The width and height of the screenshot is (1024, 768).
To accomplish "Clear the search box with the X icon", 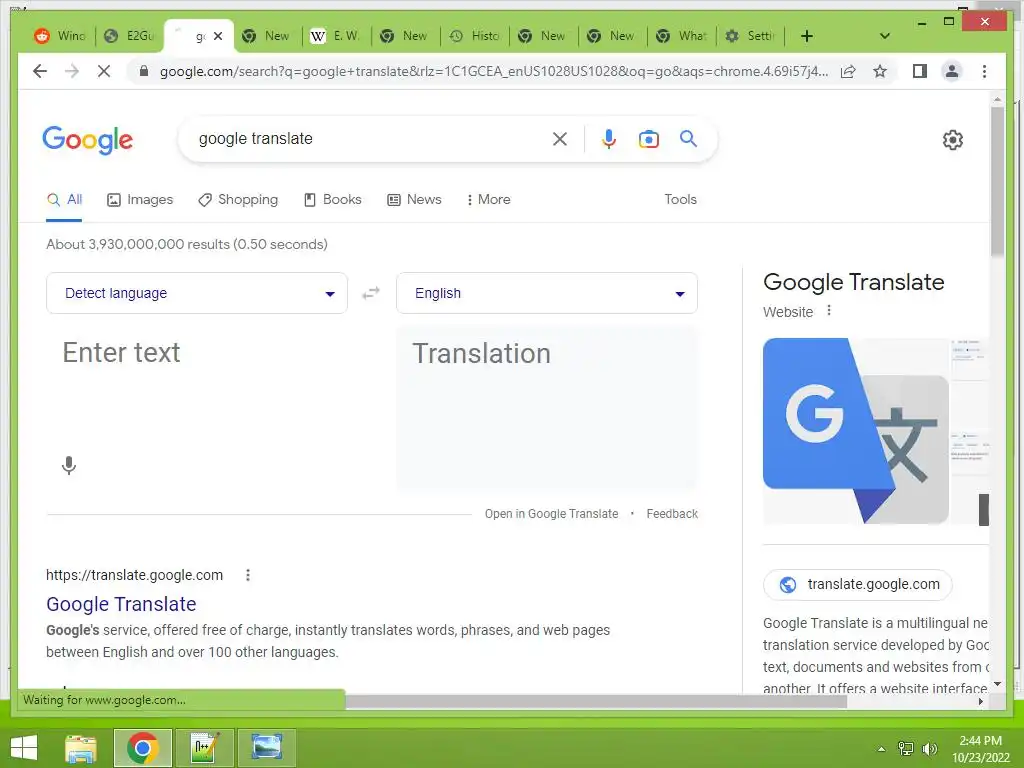I will [x=560, y=139].
